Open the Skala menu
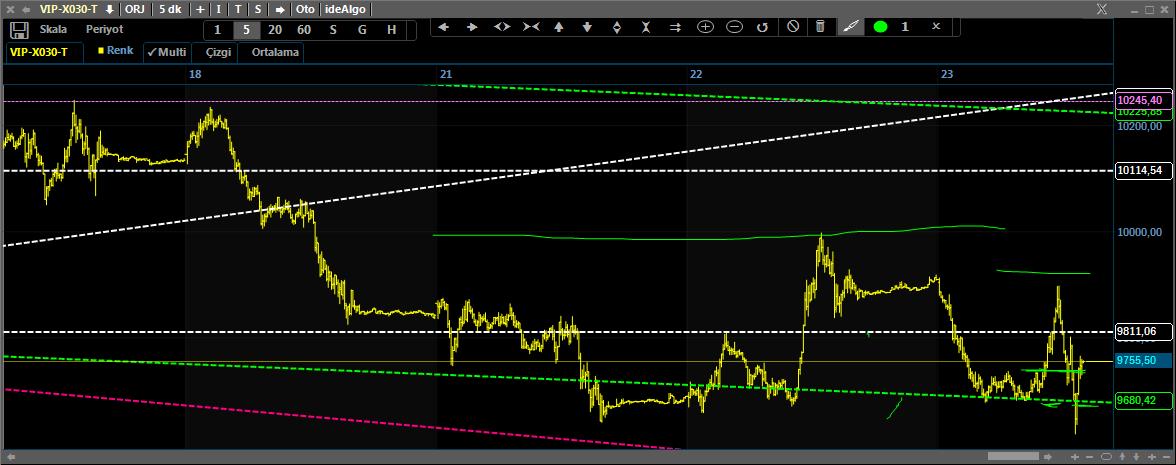The height and width of the screenshot is (465, 1176). pos(53,30)
